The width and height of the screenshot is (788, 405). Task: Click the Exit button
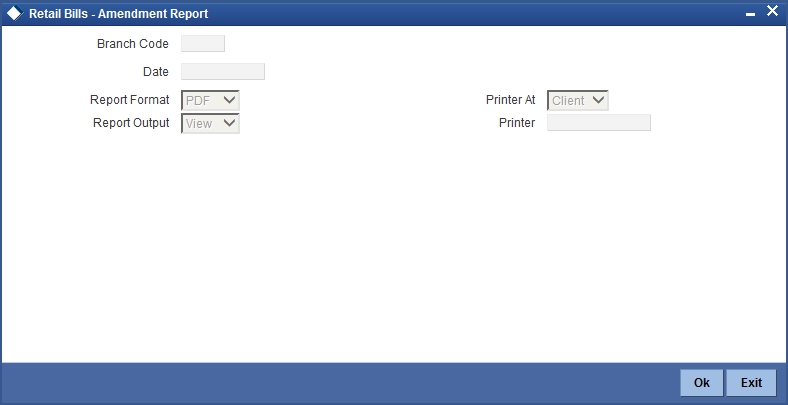(751, 383)
